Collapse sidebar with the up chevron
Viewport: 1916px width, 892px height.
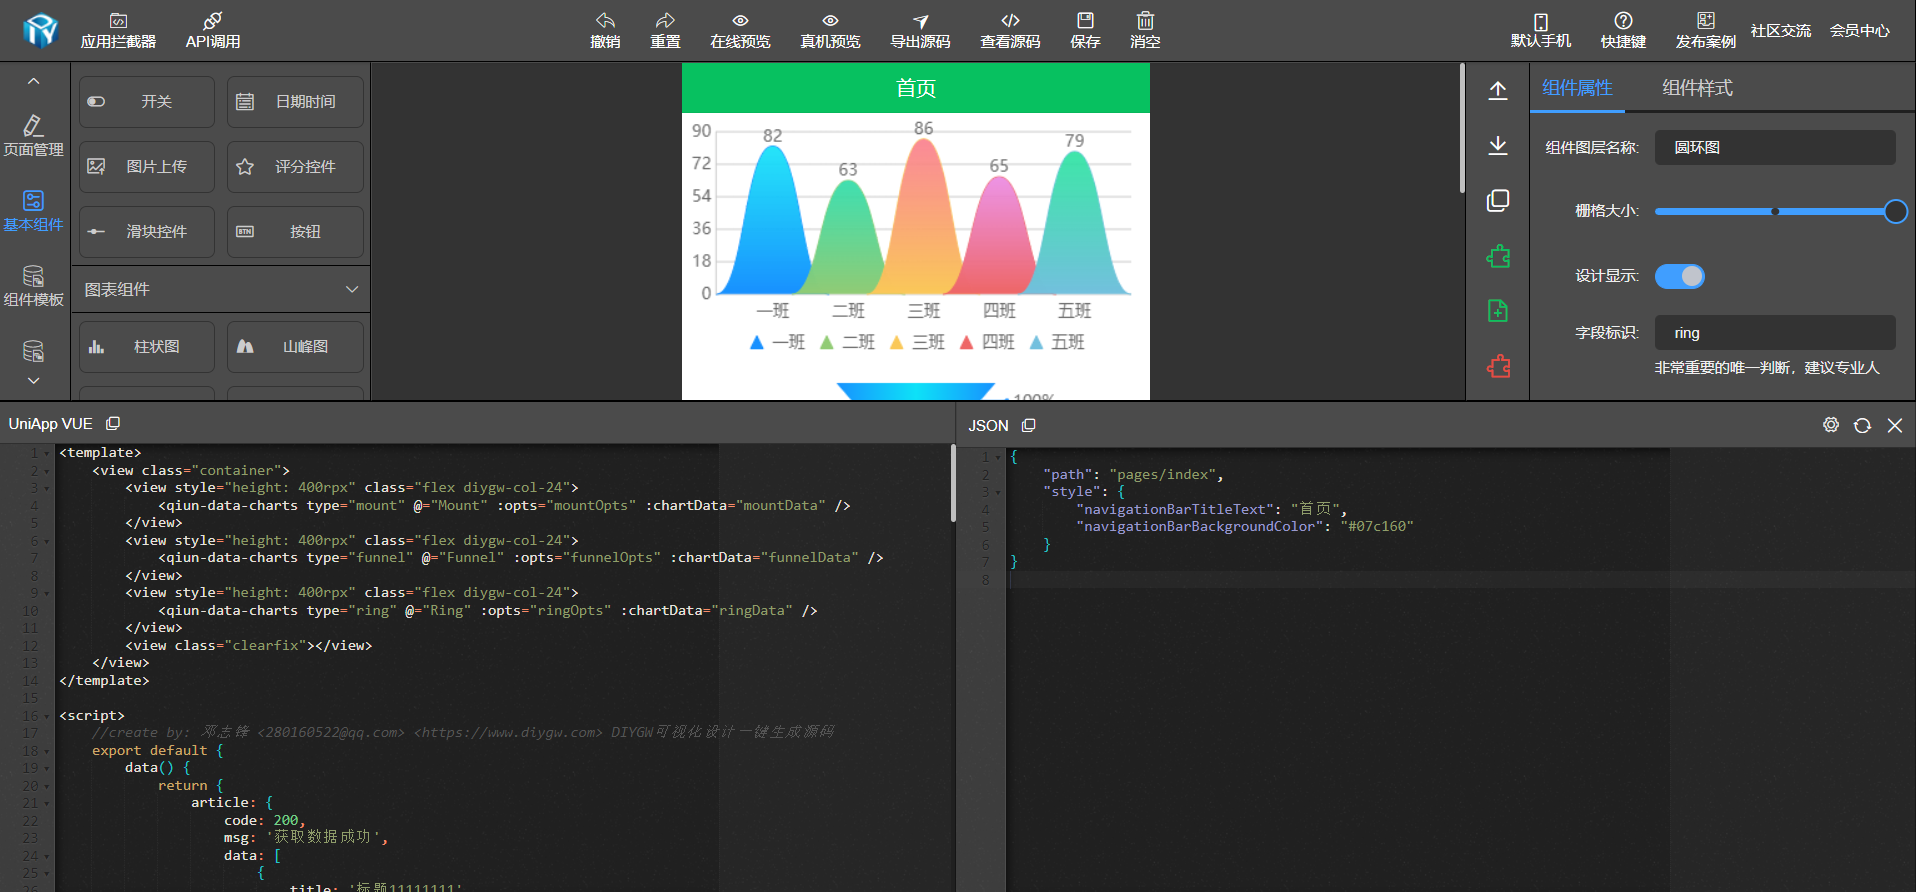coord(33,81)
